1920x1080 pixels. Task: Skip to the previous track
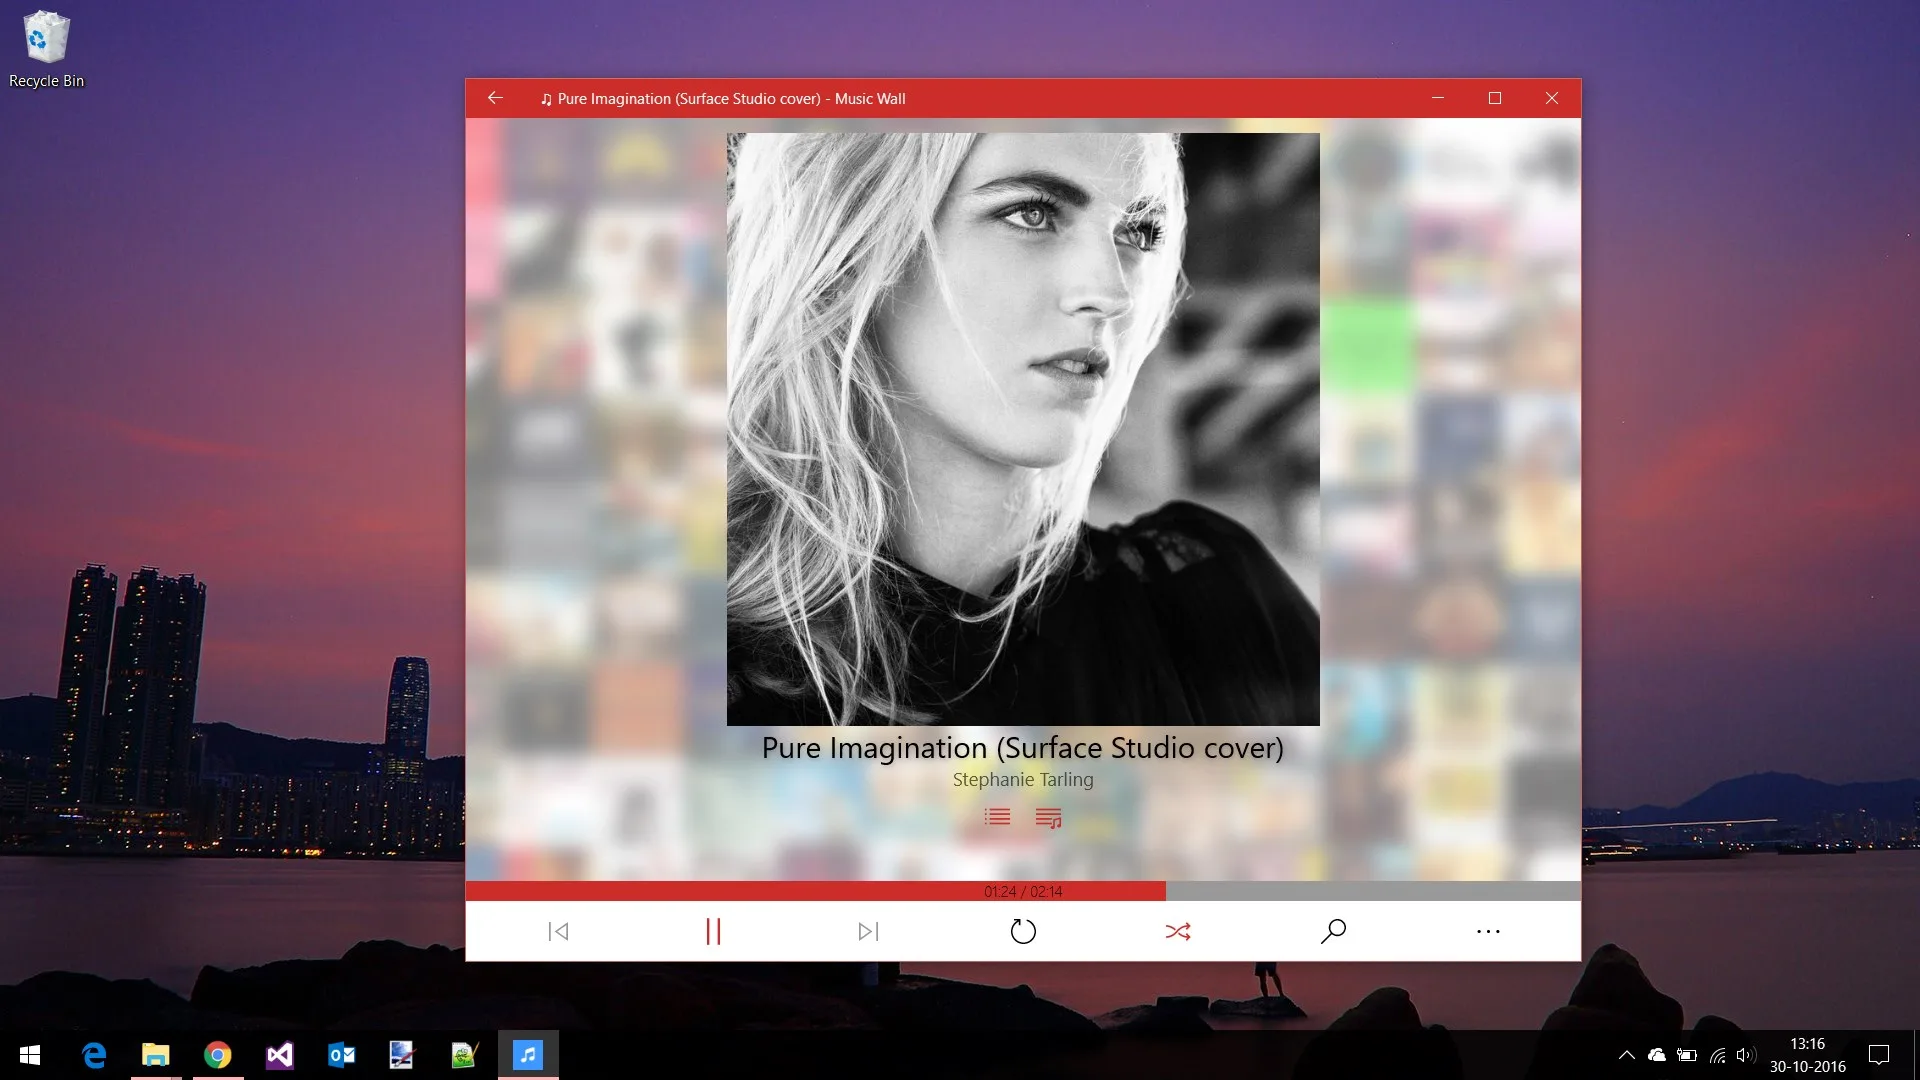point(558,932)
